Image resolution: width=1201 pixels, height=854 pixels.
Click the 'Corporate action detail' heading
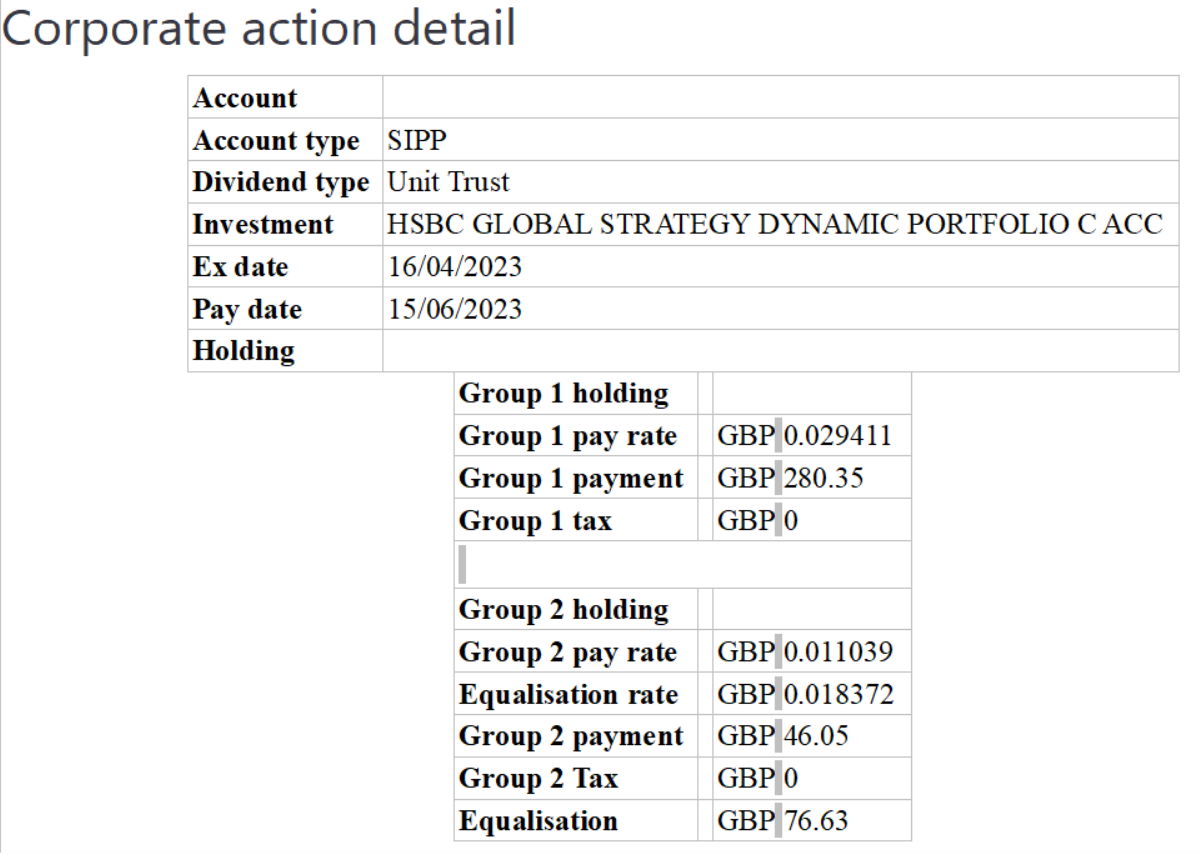pyautogui.click(x=259, y=30)
